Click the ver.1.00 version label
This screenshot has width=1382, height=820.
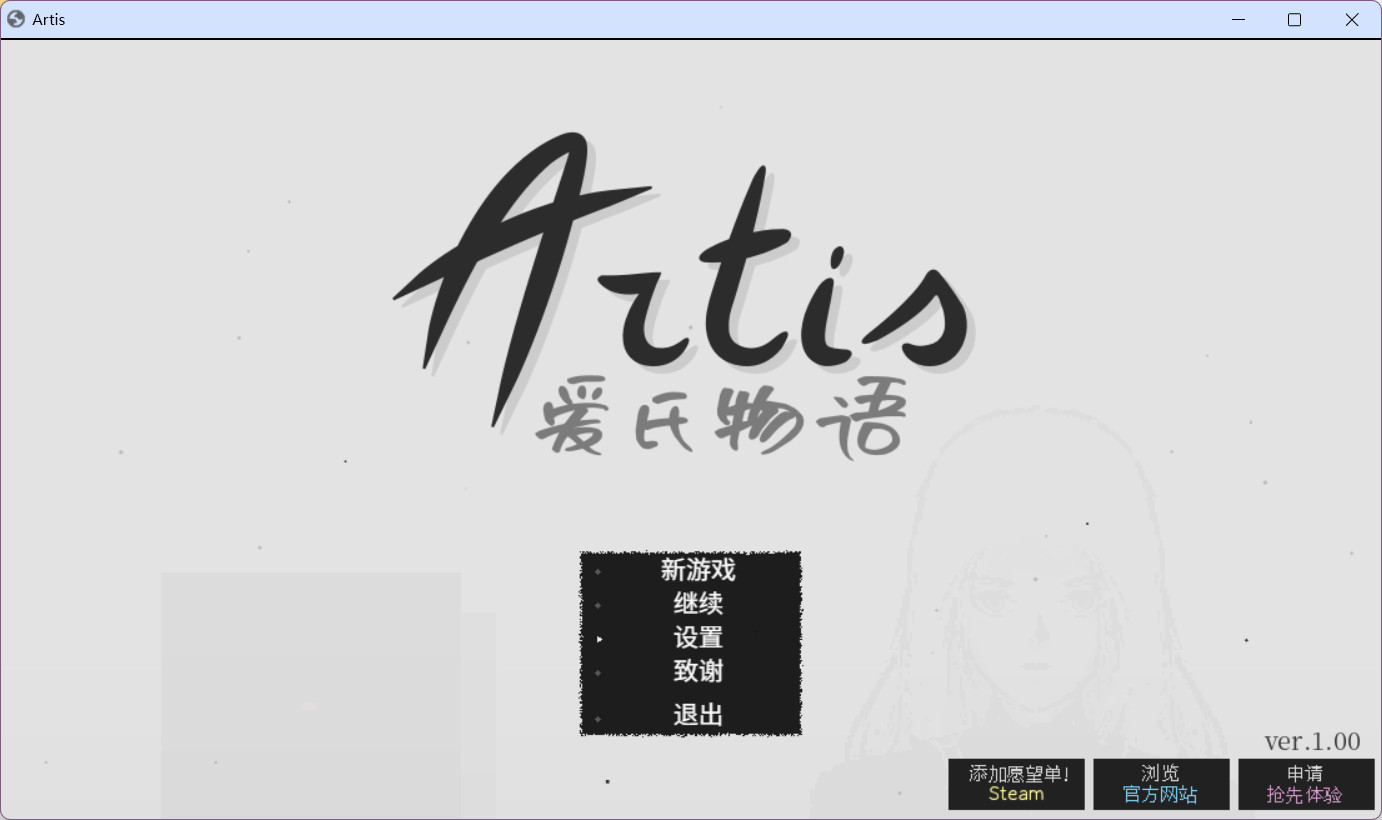pyautogui.click(x=1312, y=741)
